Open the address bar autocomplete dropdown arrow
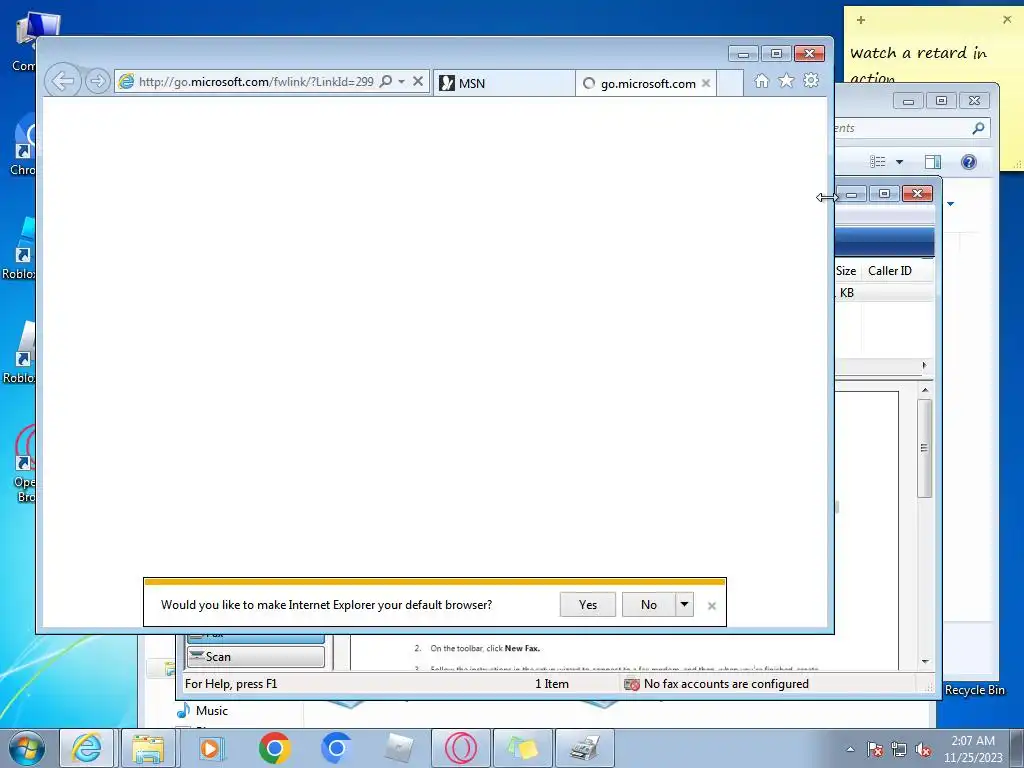 402,82
